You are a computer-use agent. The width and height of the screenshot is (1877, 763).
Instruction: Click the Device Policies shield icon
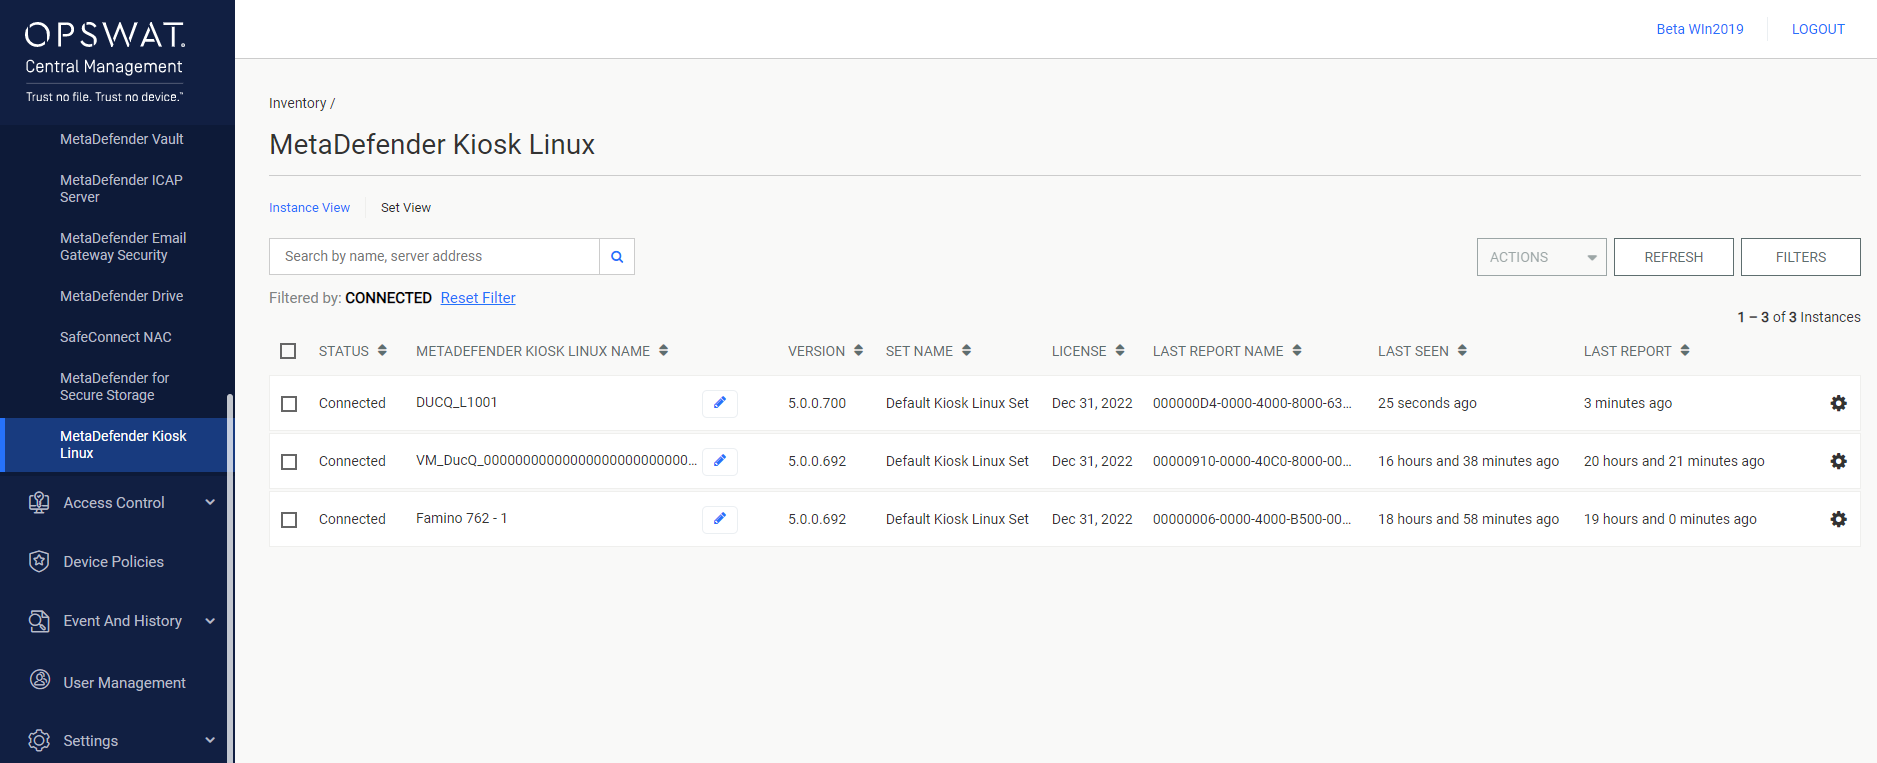click(39, 562)
